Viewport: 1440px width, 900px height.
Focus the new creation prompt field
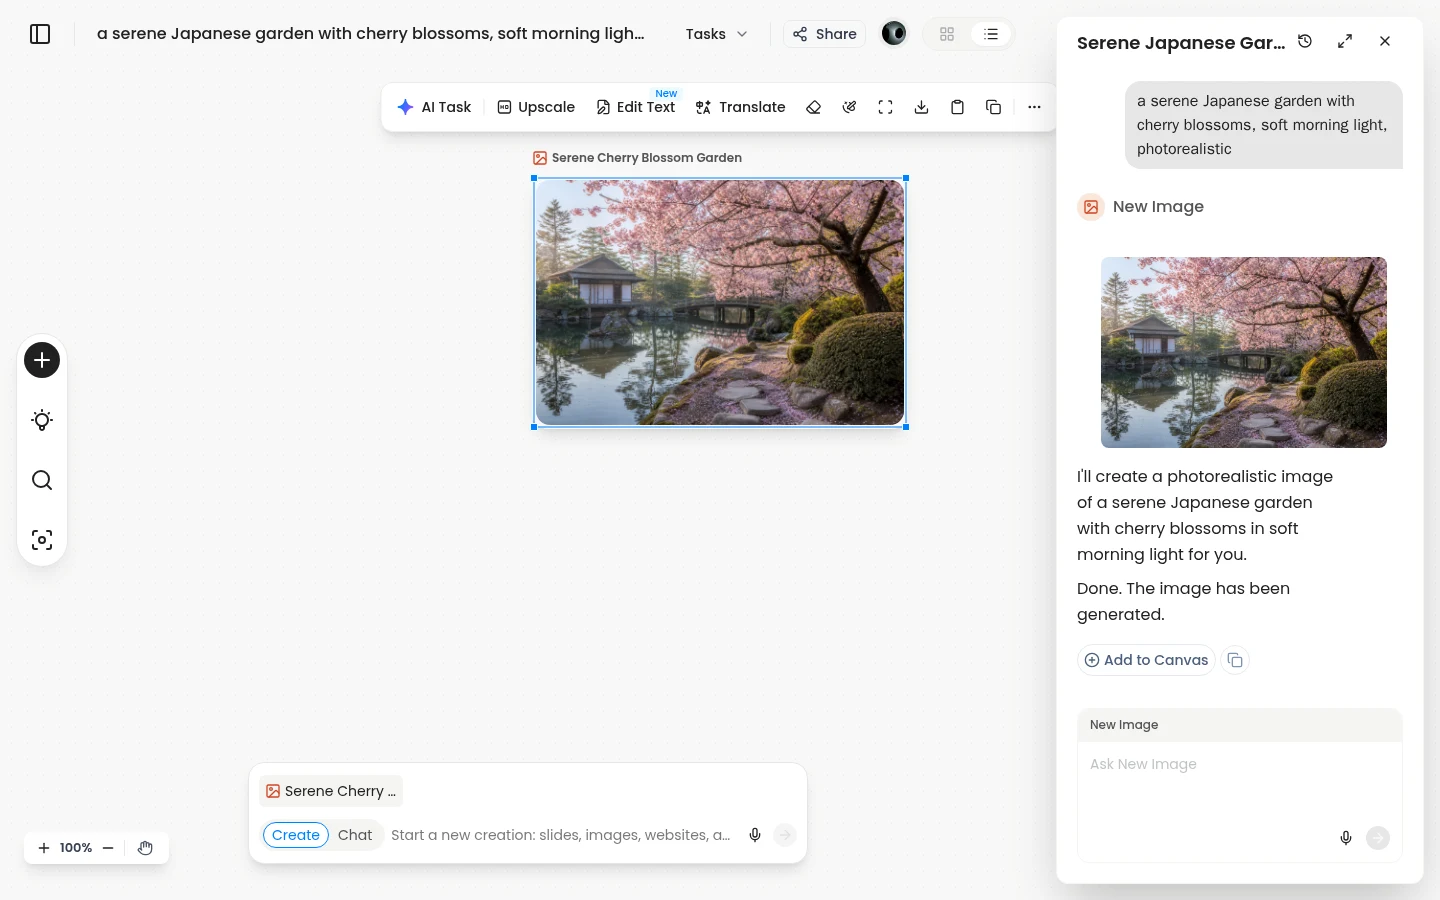pos(561,835)
